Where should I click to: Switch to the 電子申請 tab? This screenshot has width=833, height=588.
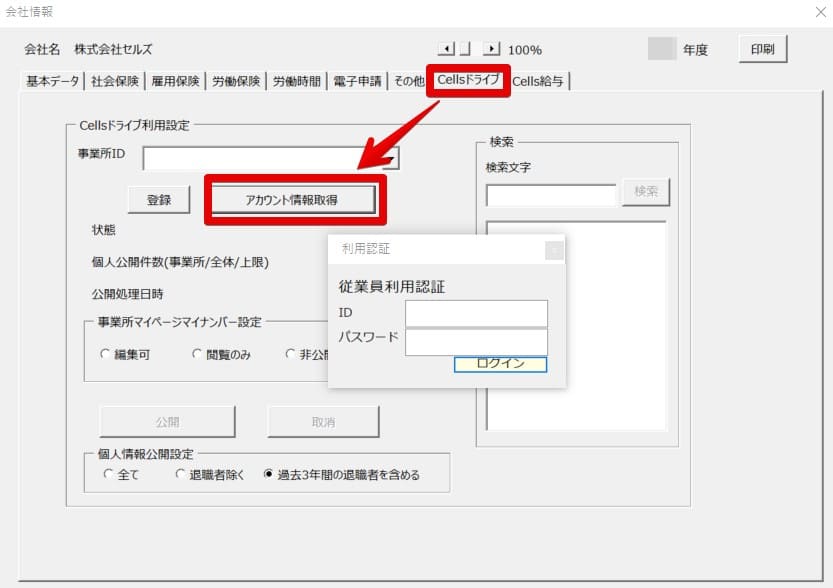click(x=357, y=81)
